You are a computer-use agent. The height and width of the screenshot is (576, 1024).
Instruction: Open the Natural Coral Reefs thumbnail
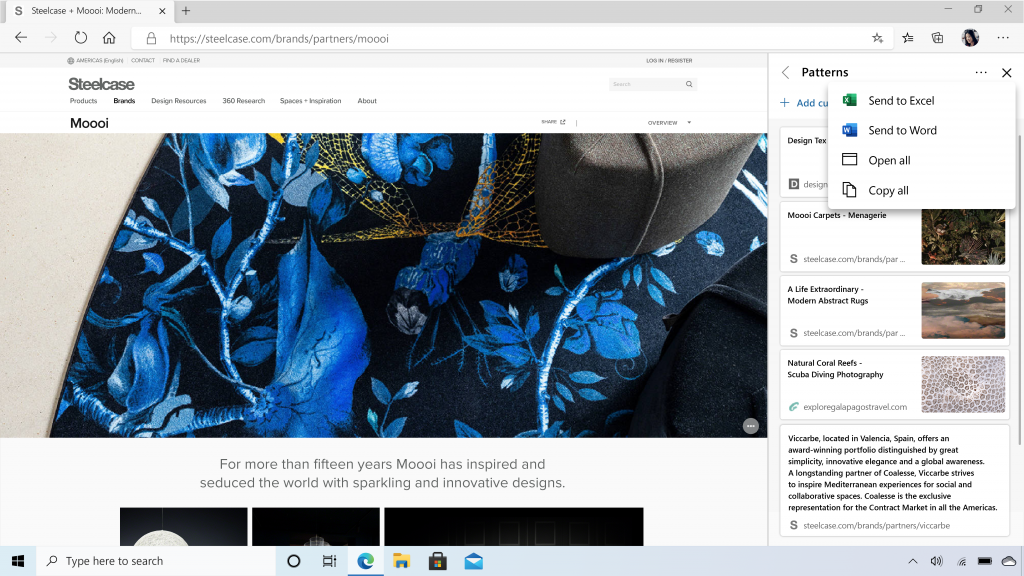963,385
